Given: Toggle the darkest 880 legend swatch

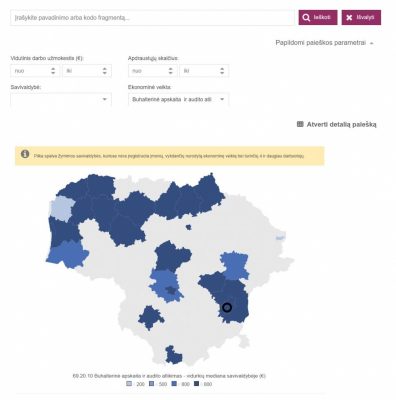Looking at the screenshot, I should (196, 384).
